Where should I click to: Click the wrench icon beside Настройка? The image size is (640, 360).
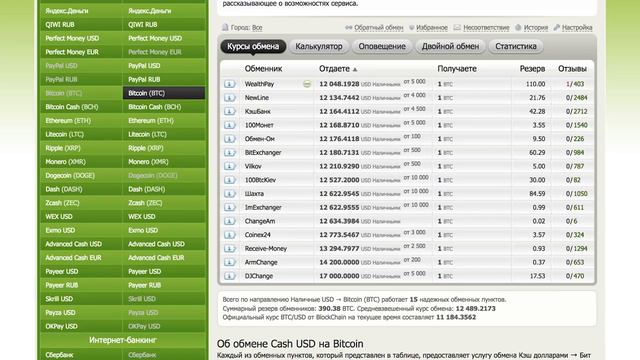557,27
